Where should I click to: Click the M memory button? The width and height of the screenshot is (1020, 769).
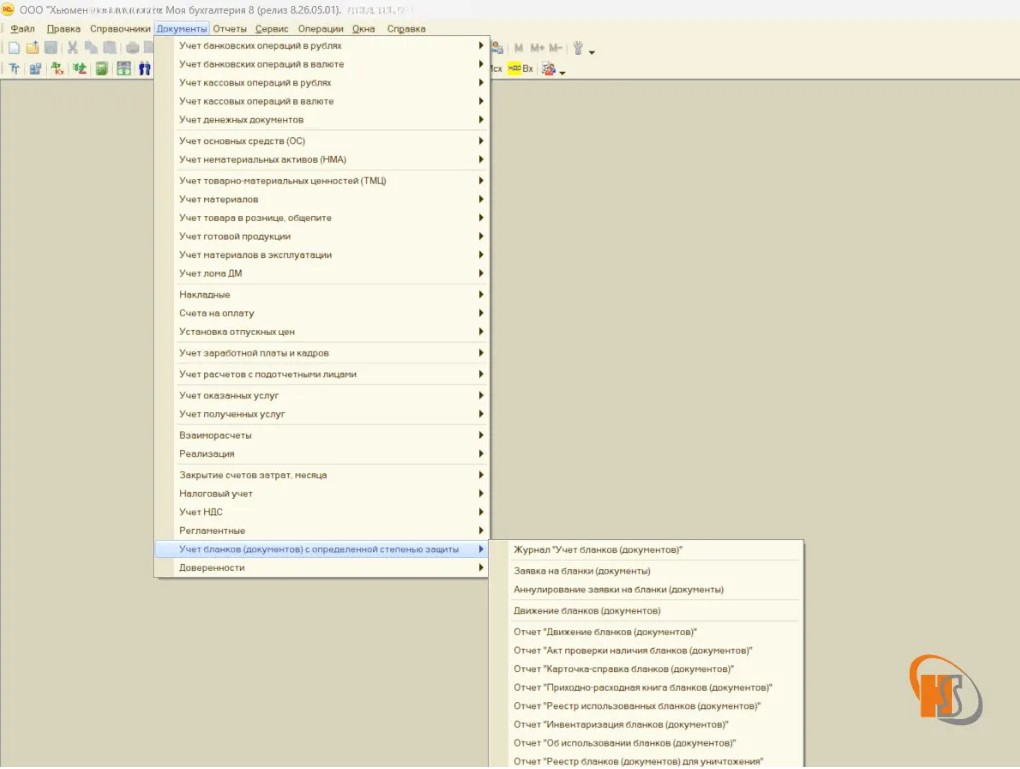click(x=518, y=48)
